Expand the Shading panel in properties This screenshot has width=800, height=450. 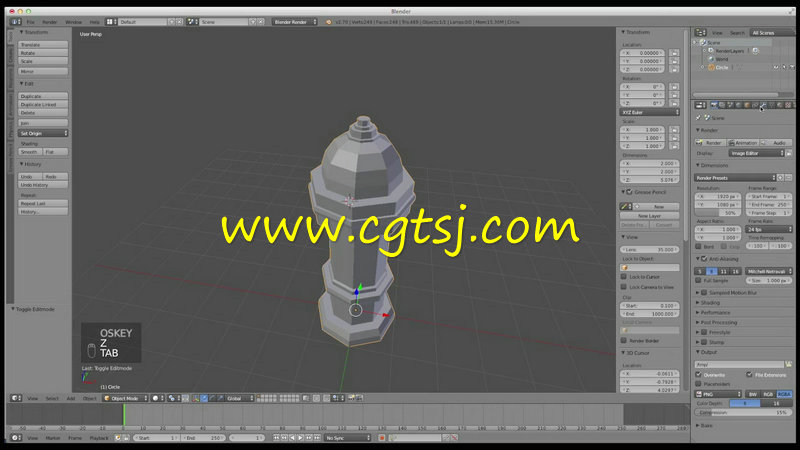710,303
